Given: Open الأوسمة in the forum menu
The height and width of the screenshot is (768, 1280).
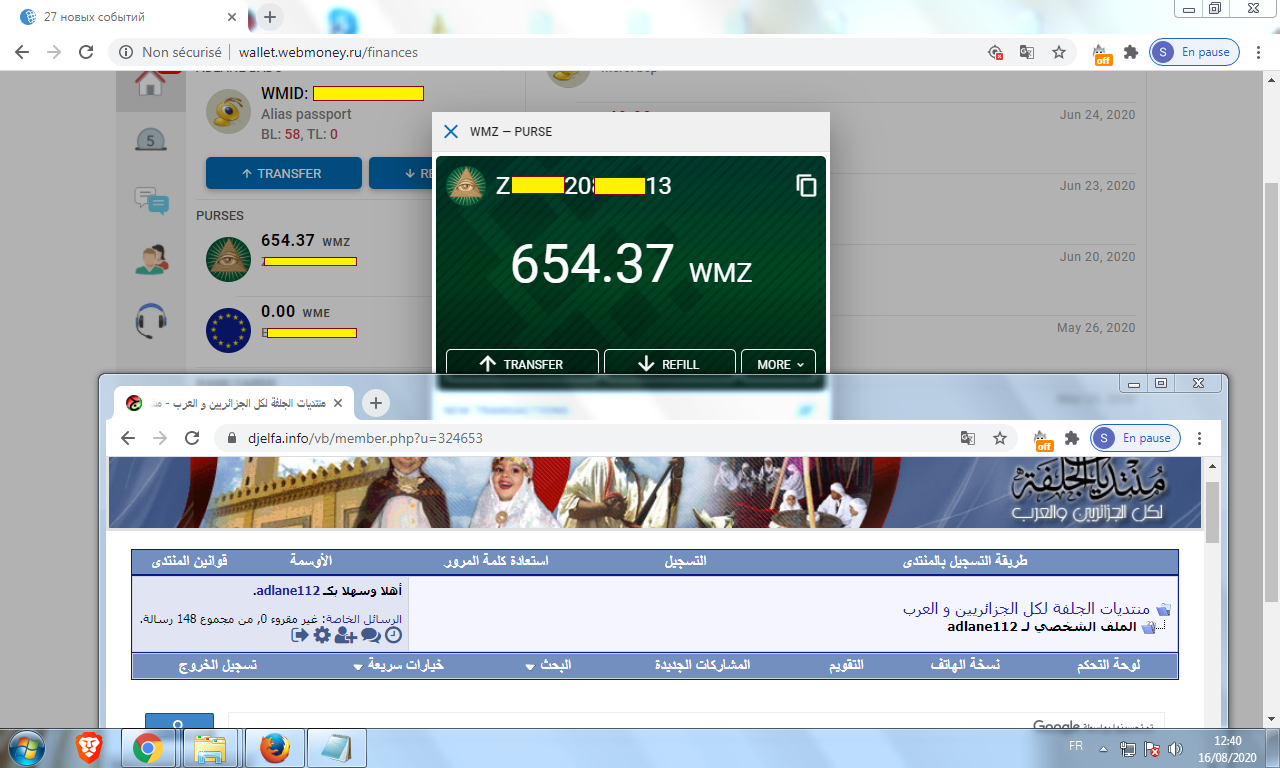Looking at the screenshot, I should pos(311,561).
